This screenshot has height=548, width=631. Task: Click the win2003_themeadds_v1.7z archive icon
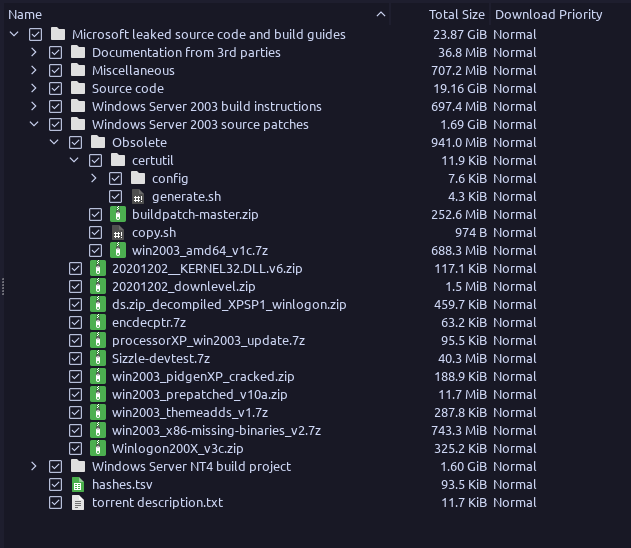(98, 412)
